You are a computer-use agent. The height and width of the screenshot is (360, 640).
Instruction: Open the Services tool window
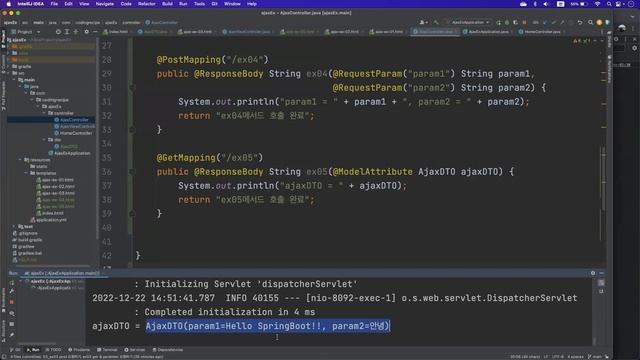pos(135,350)
